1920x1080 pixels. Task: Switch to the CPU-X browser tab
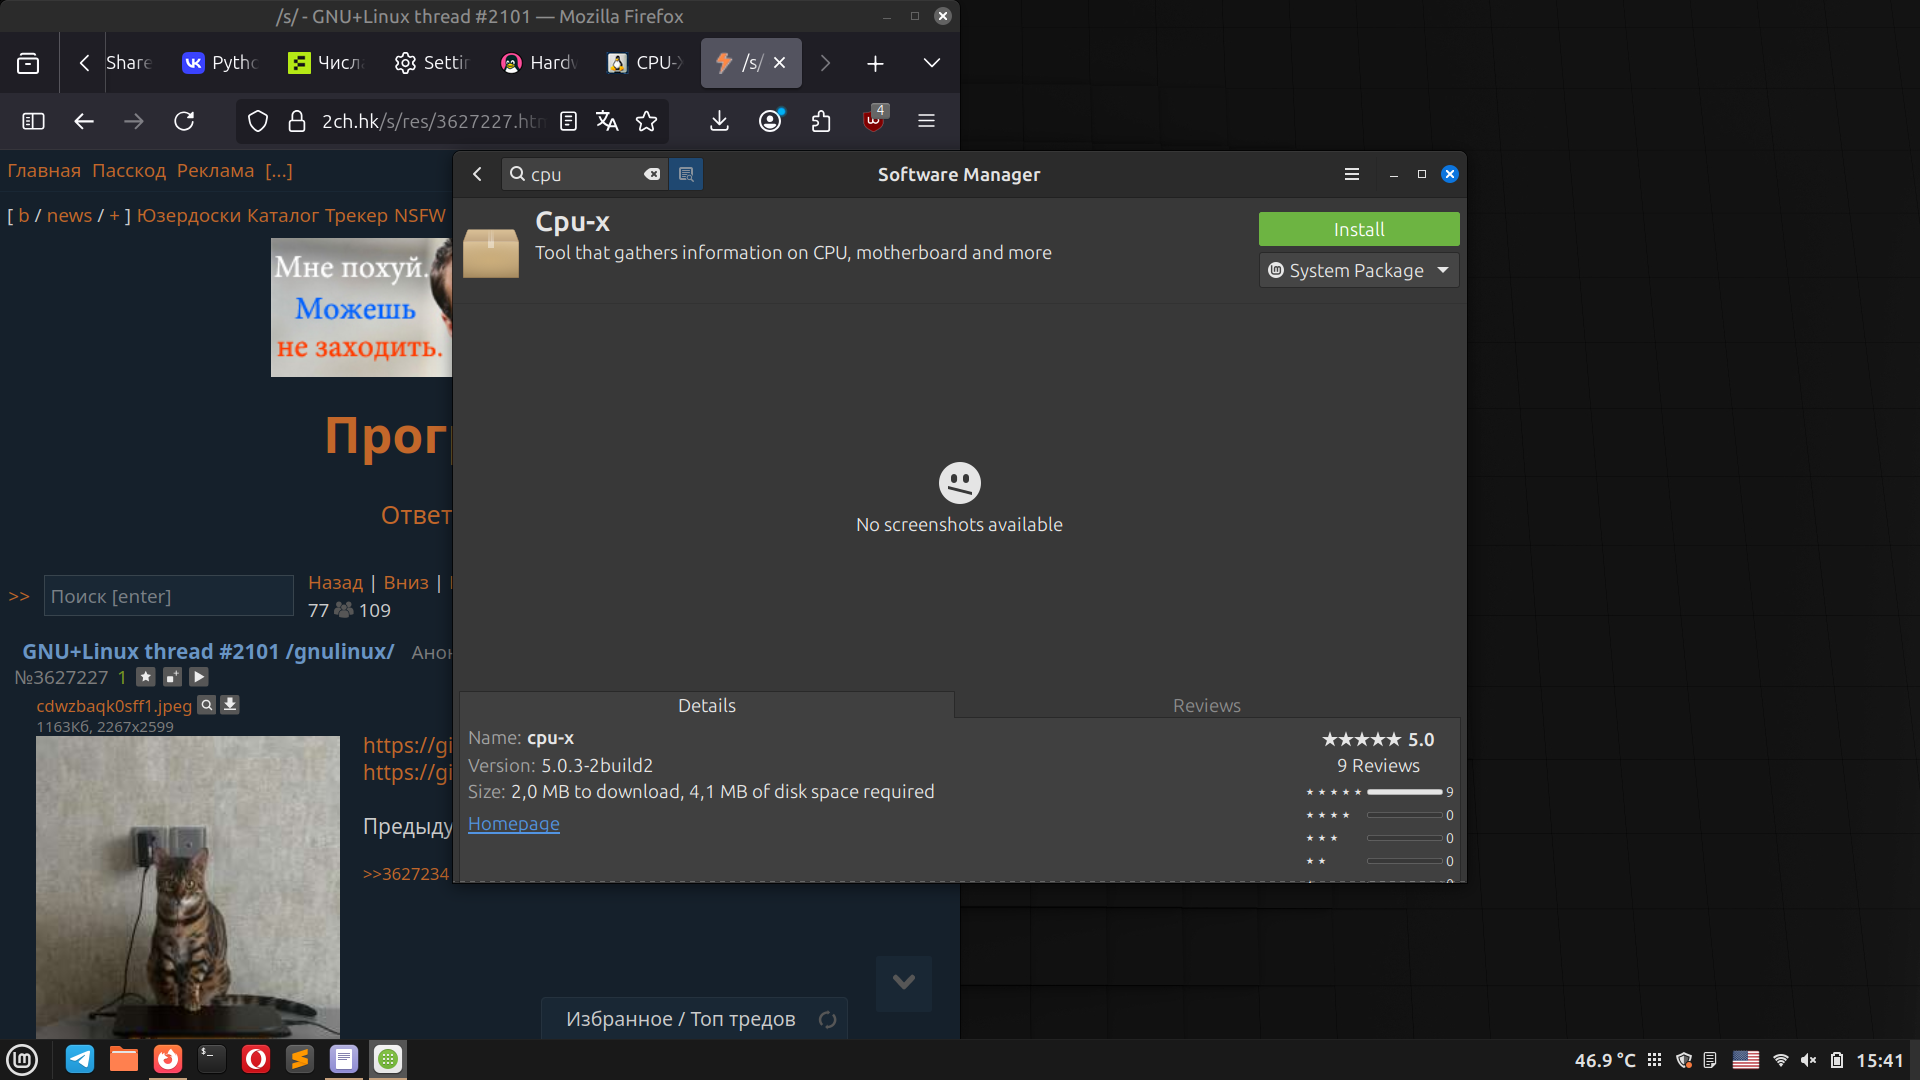coord(646,63)
